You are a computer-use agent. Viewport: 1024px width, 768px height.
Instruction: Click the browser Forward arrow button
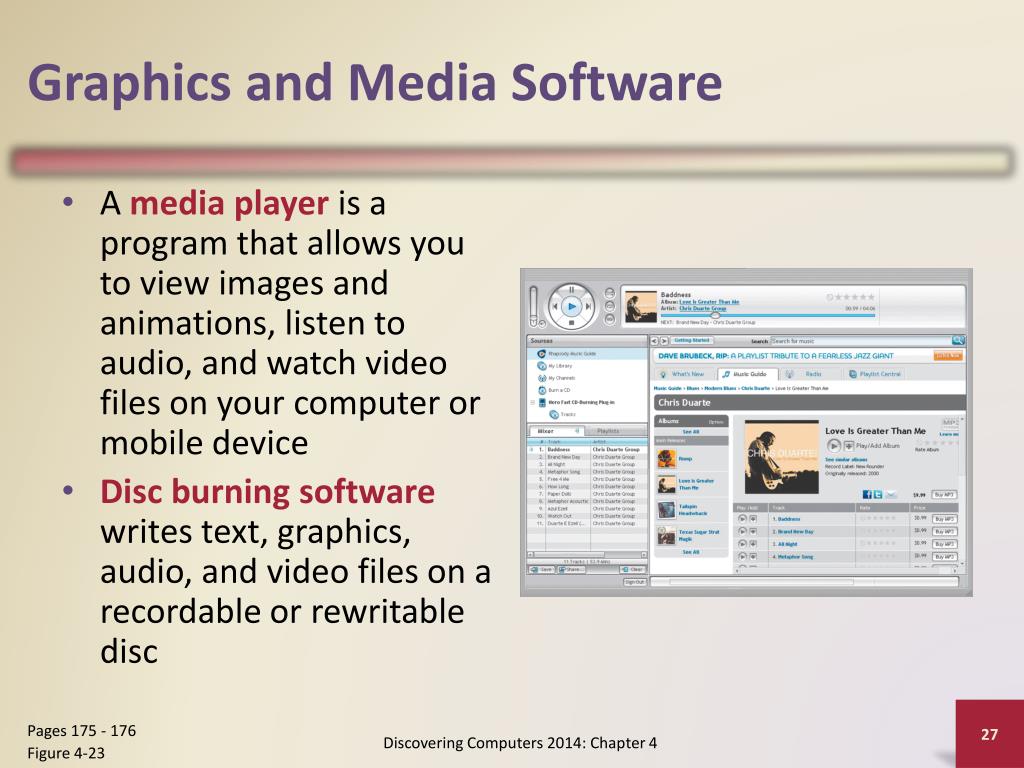(x=664, y=341)
